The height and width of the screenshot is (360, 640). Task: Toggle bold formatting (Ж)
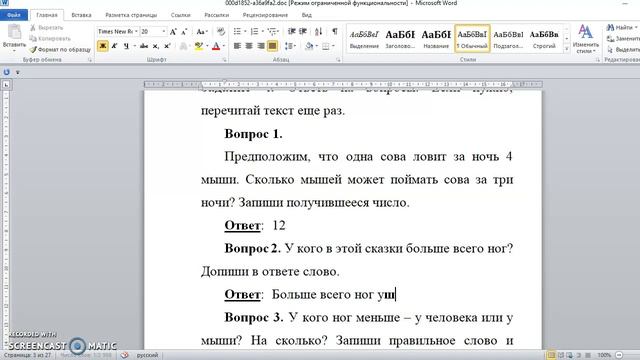[103, 46]
